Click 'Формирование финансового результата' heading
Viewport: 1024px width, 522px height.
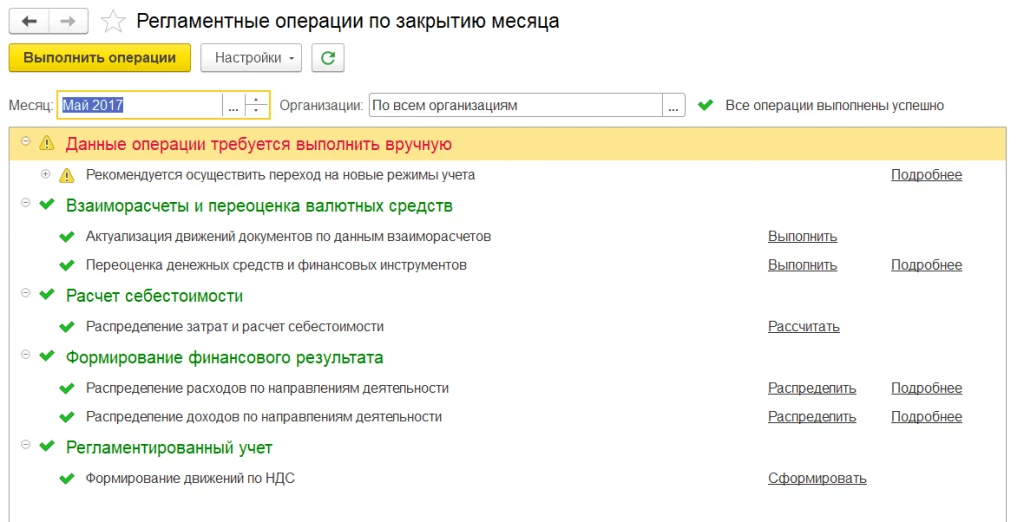pyautogui.click(x=224, y=357)
